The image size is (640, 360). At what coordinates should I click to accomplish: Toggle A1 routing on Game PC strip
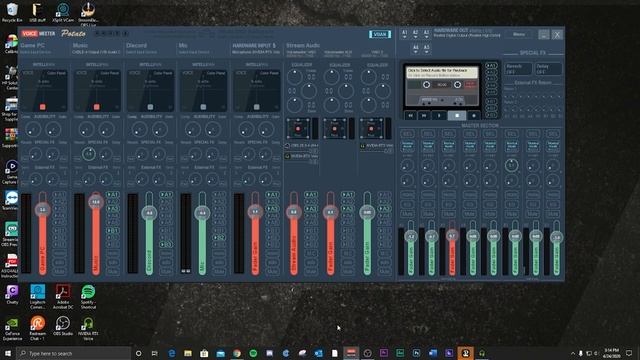click(60, 195)
